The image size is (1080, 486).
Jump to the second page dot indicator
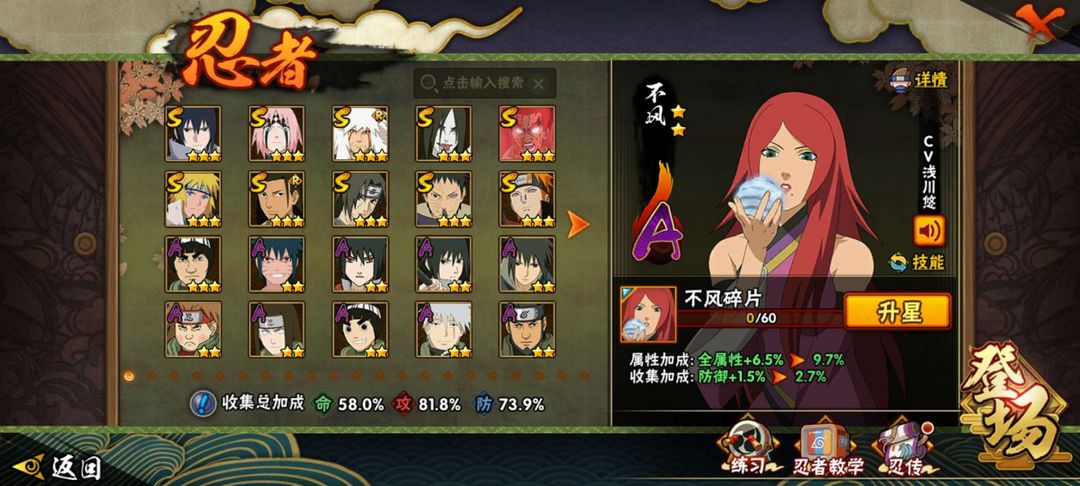(152, 376)
